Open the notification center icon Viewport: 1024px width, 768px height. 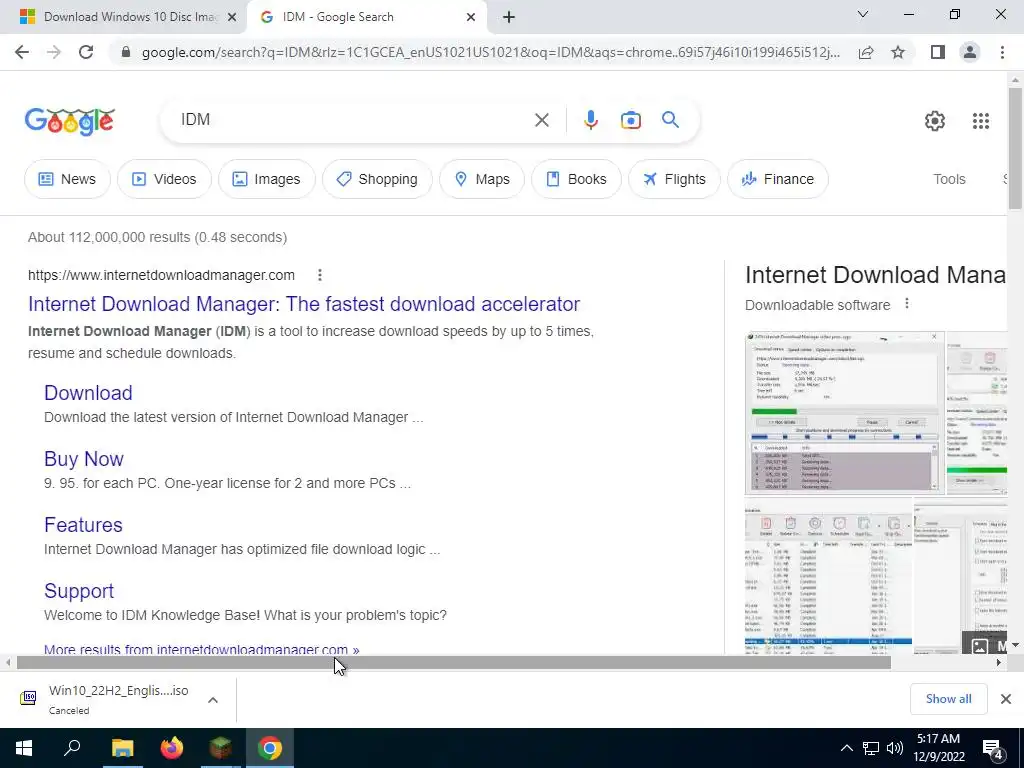[x=993, y=748]
